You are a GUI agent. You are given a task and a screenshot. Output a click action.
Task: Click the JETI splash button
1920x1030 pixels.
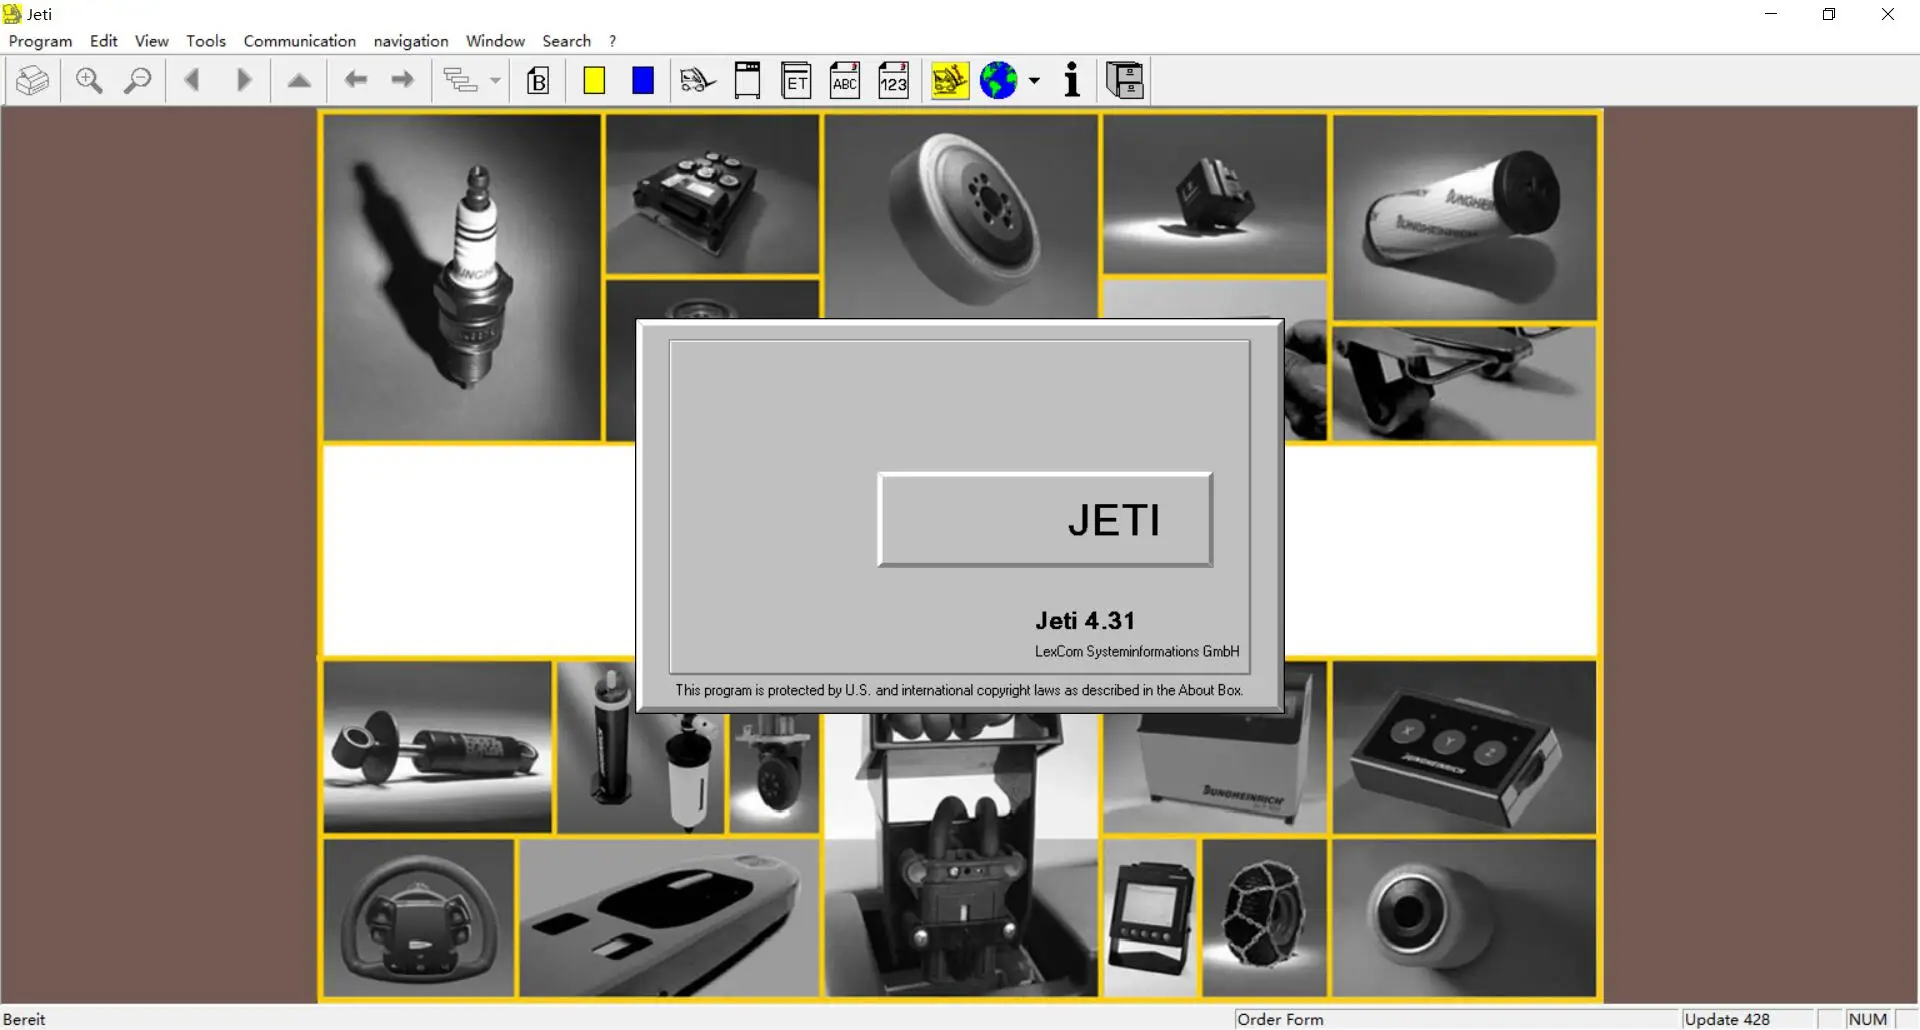coord(1045,520)
